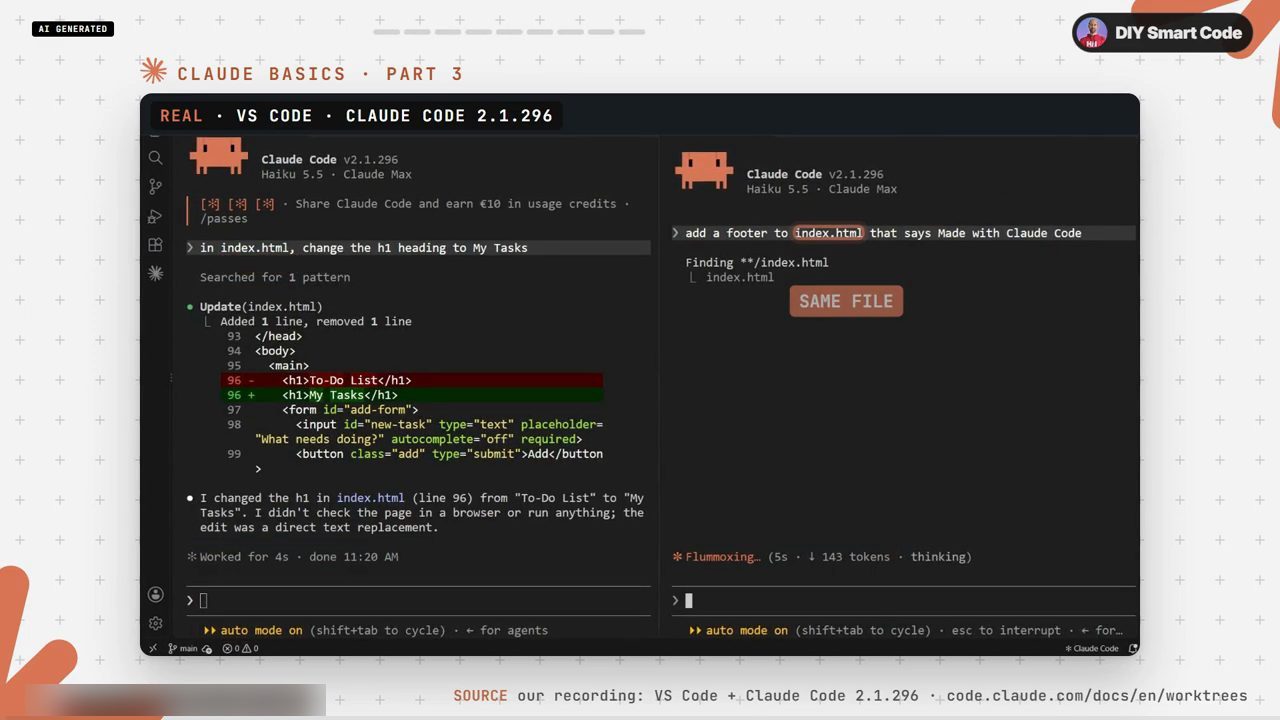Image resolution: width=1280 pixels, height=720 pixels.
Task: Open the Manage settings gear
Action: 155,623
